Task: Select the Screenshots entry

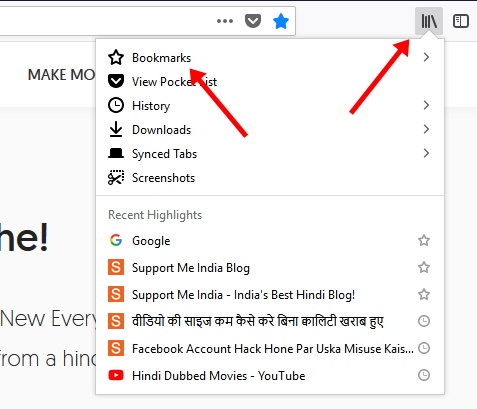Action: [x=270, y=177]
